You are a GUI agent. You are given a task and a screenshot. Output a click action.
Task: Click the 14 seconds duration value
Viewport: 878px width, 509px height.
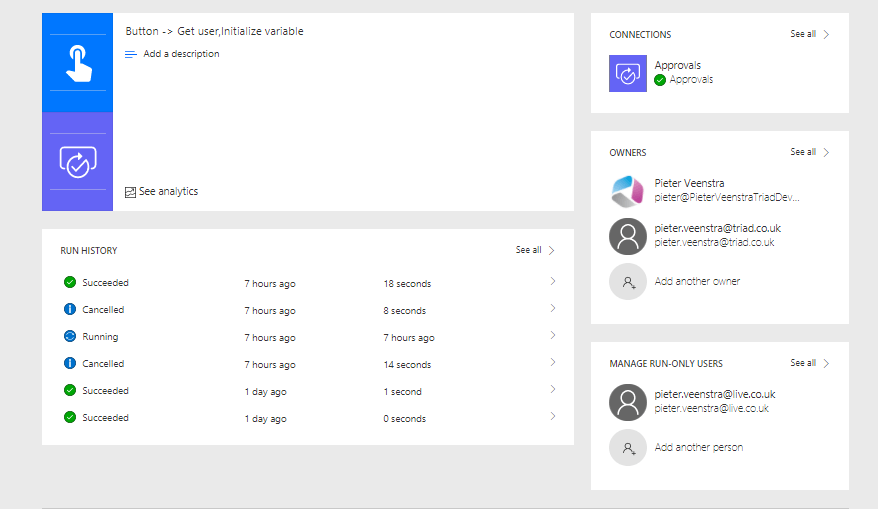point(407,365)
